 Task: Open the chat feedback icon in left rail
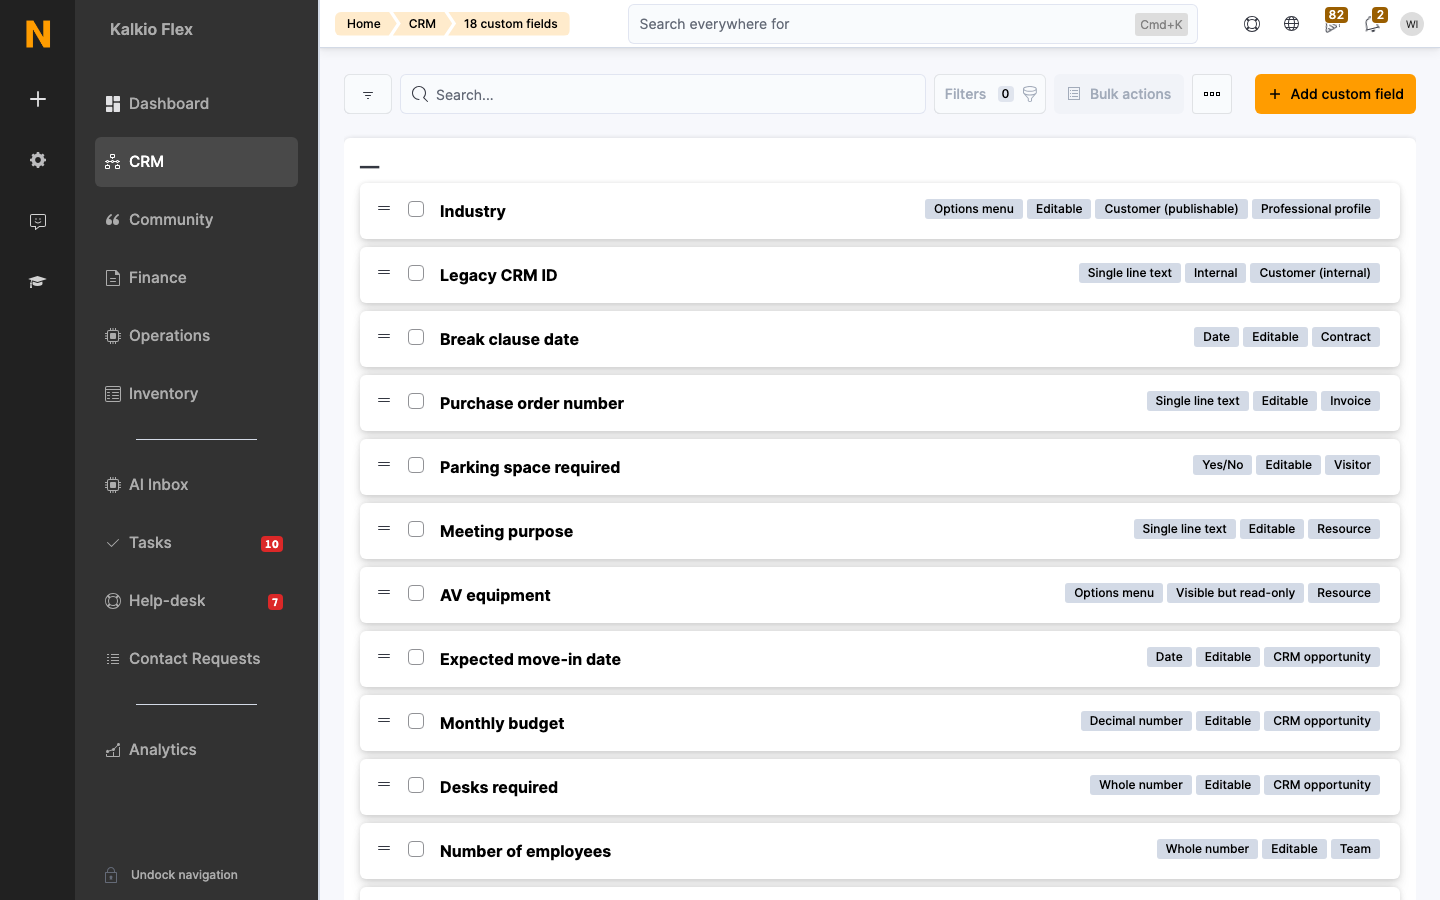[x=38, y=221]
